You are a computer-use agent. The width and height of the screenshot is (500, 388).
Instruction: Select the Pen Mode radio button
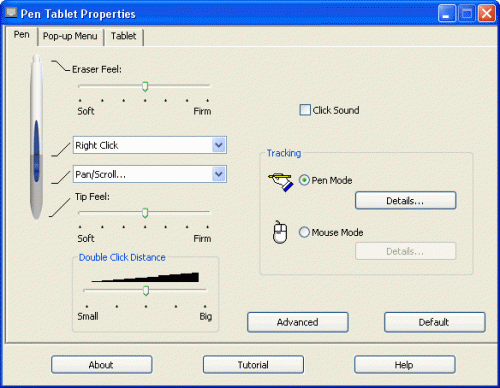[x=304, y=180]
